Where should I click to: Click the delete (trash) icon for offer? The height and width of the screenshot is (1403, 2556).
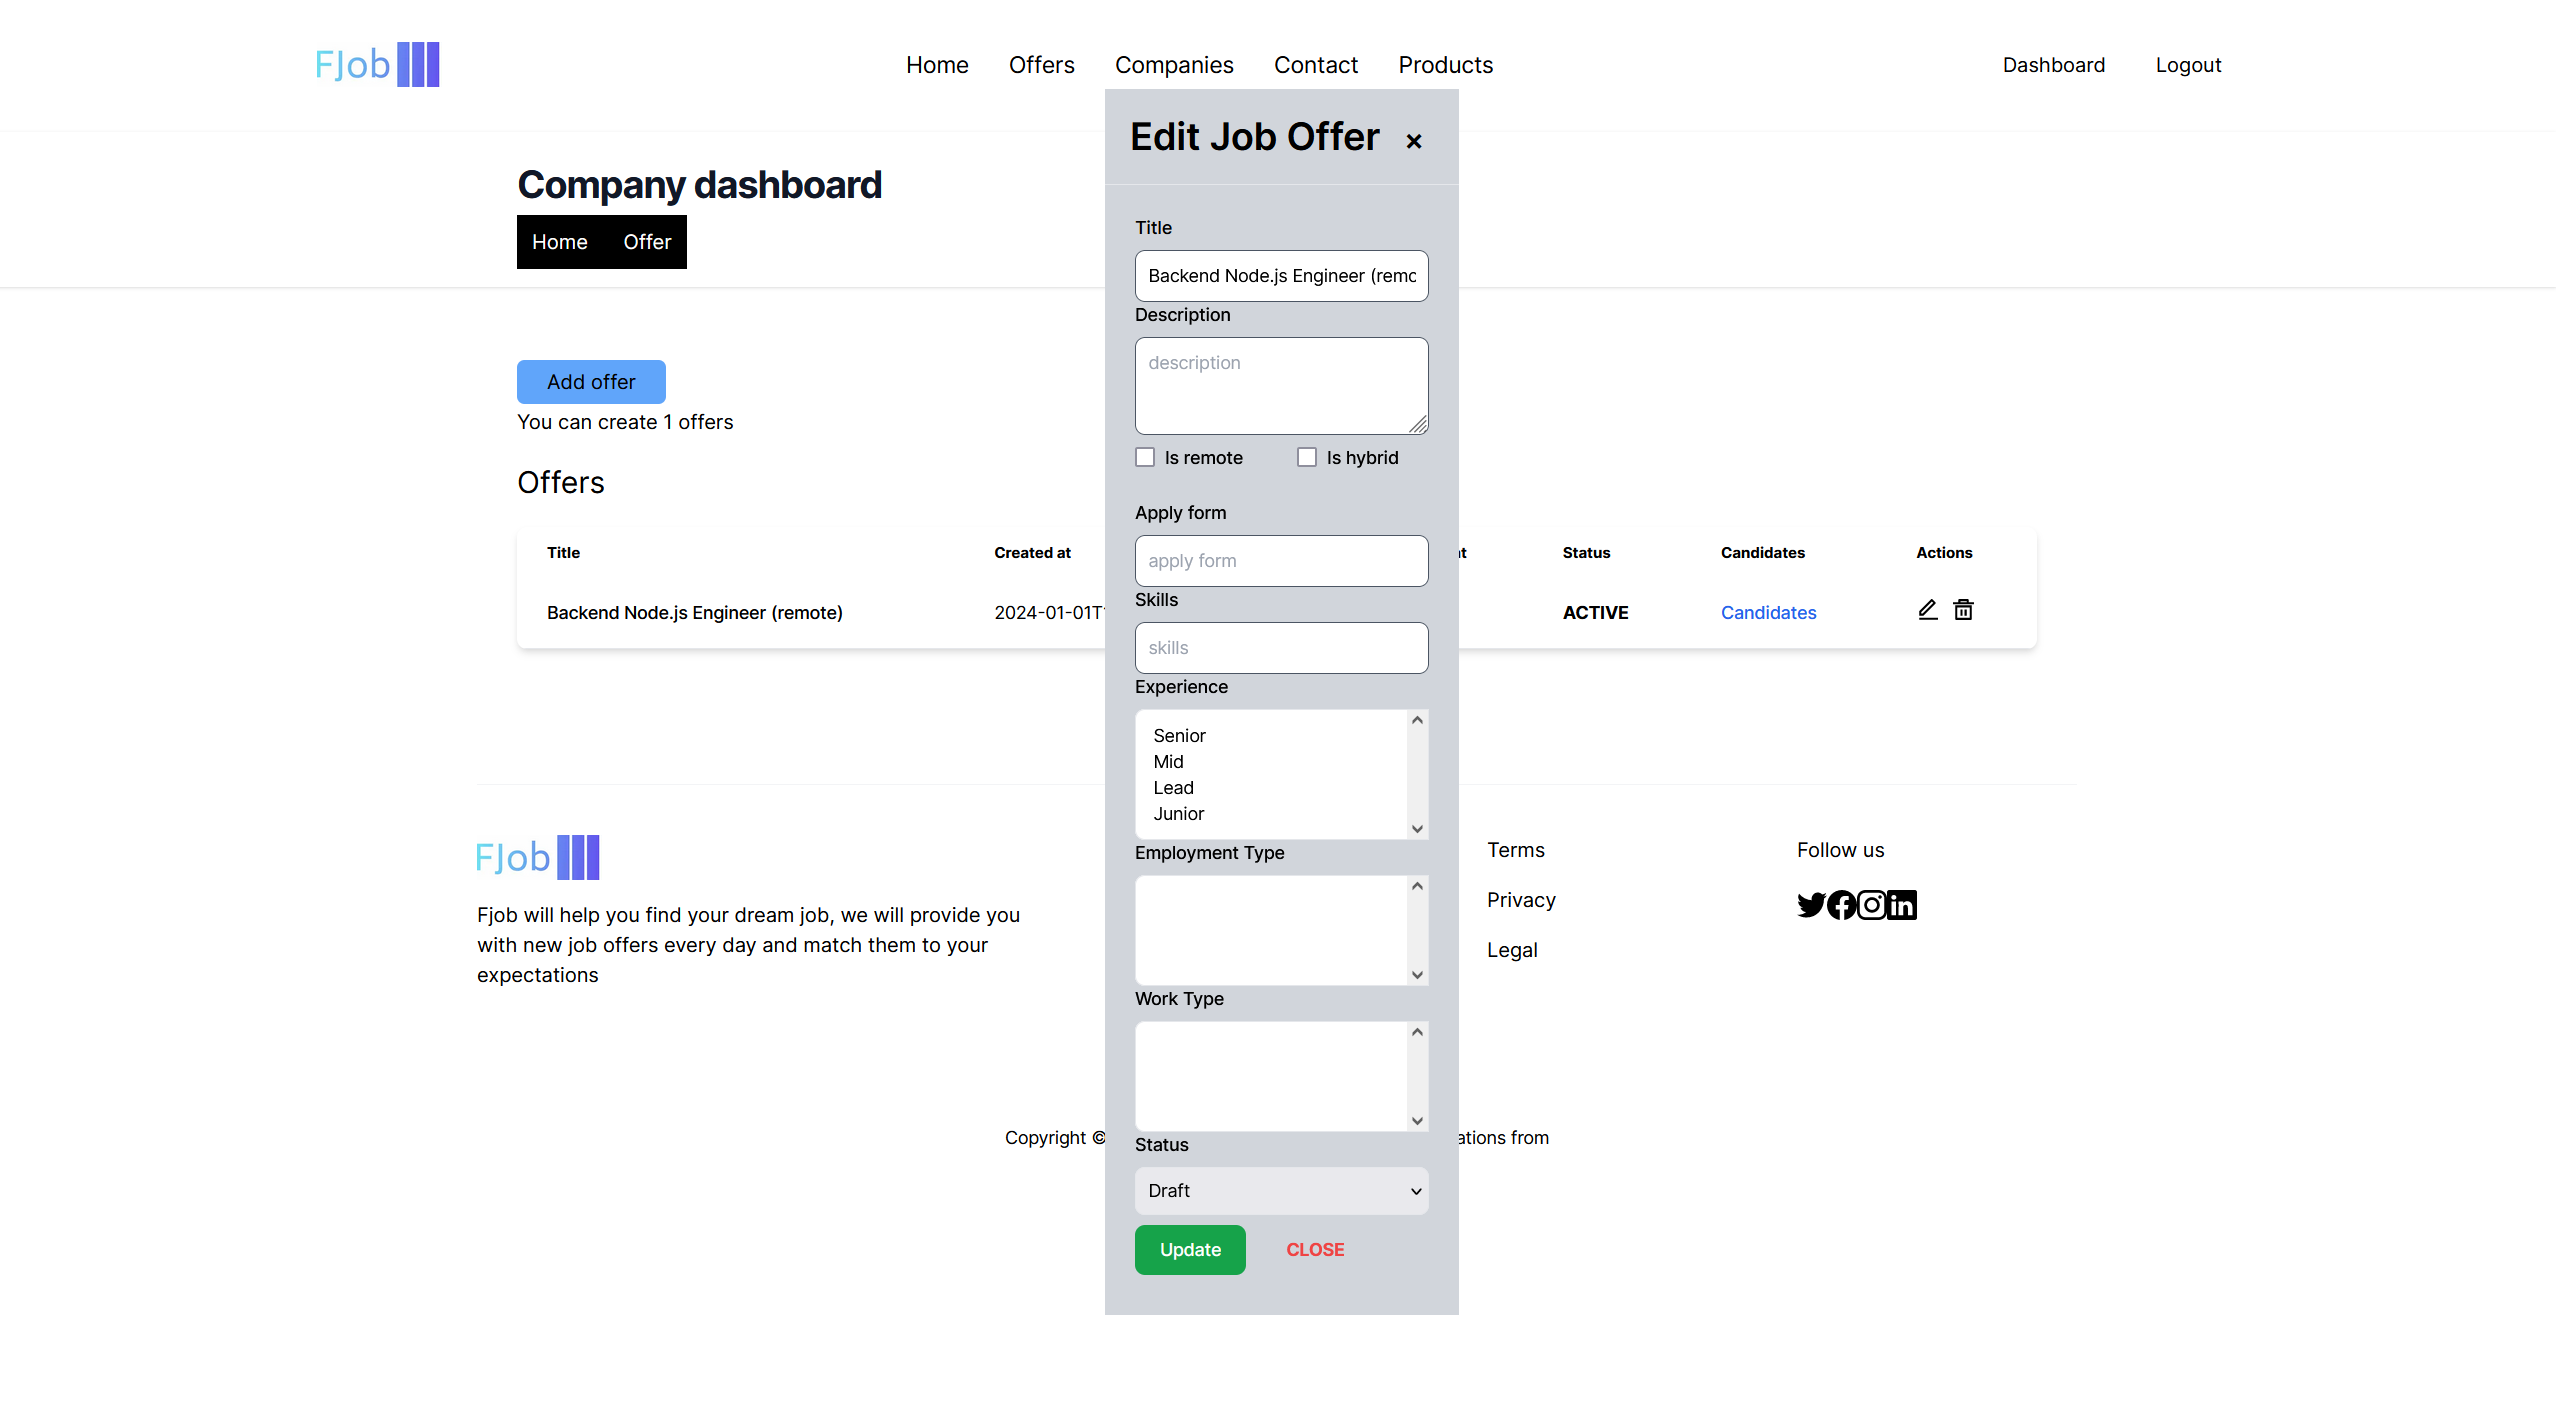coord(1964,610)
